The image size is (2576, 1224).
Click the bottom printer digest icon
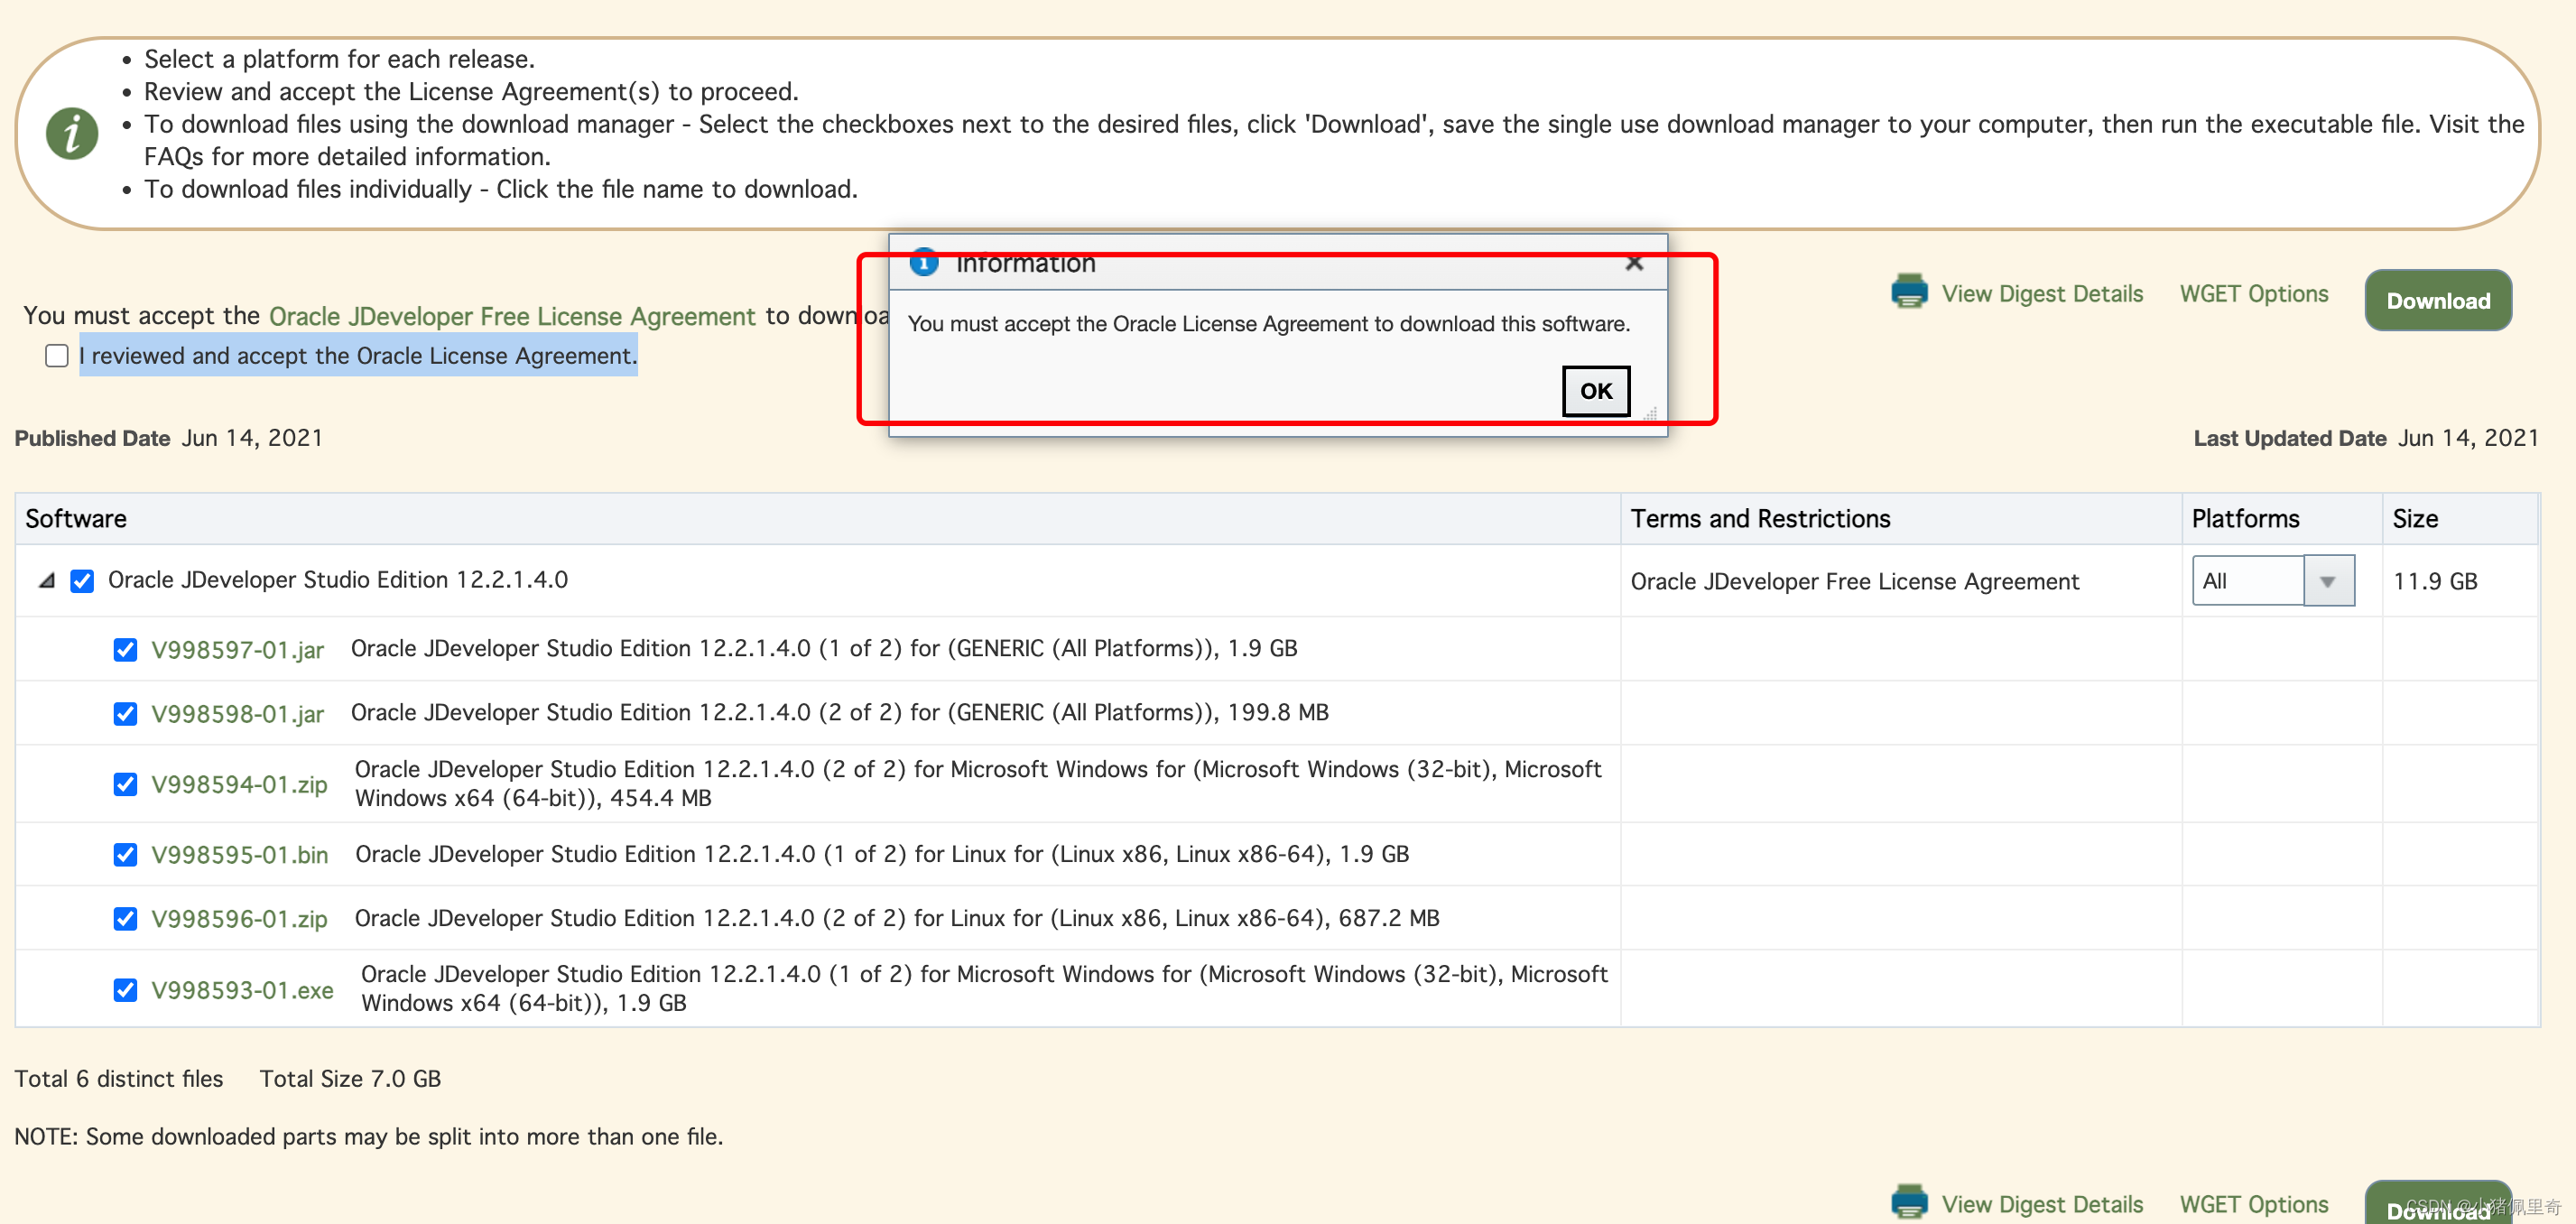click(1909, 1202)
